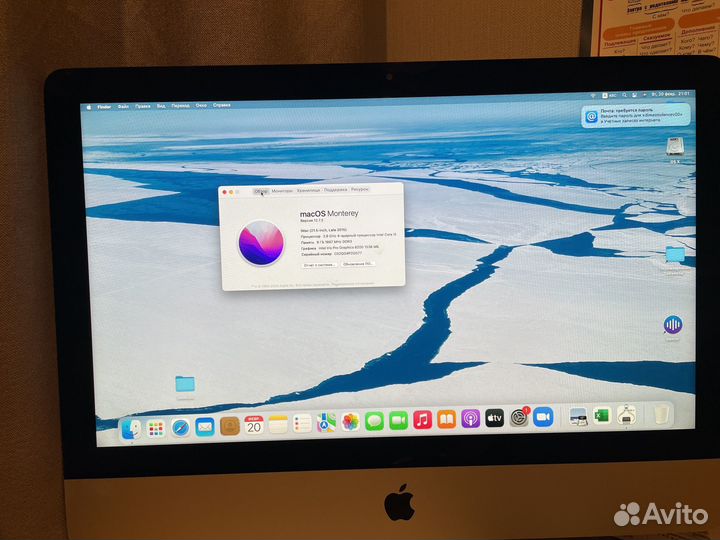Open the Правка menu

[143, 106]
